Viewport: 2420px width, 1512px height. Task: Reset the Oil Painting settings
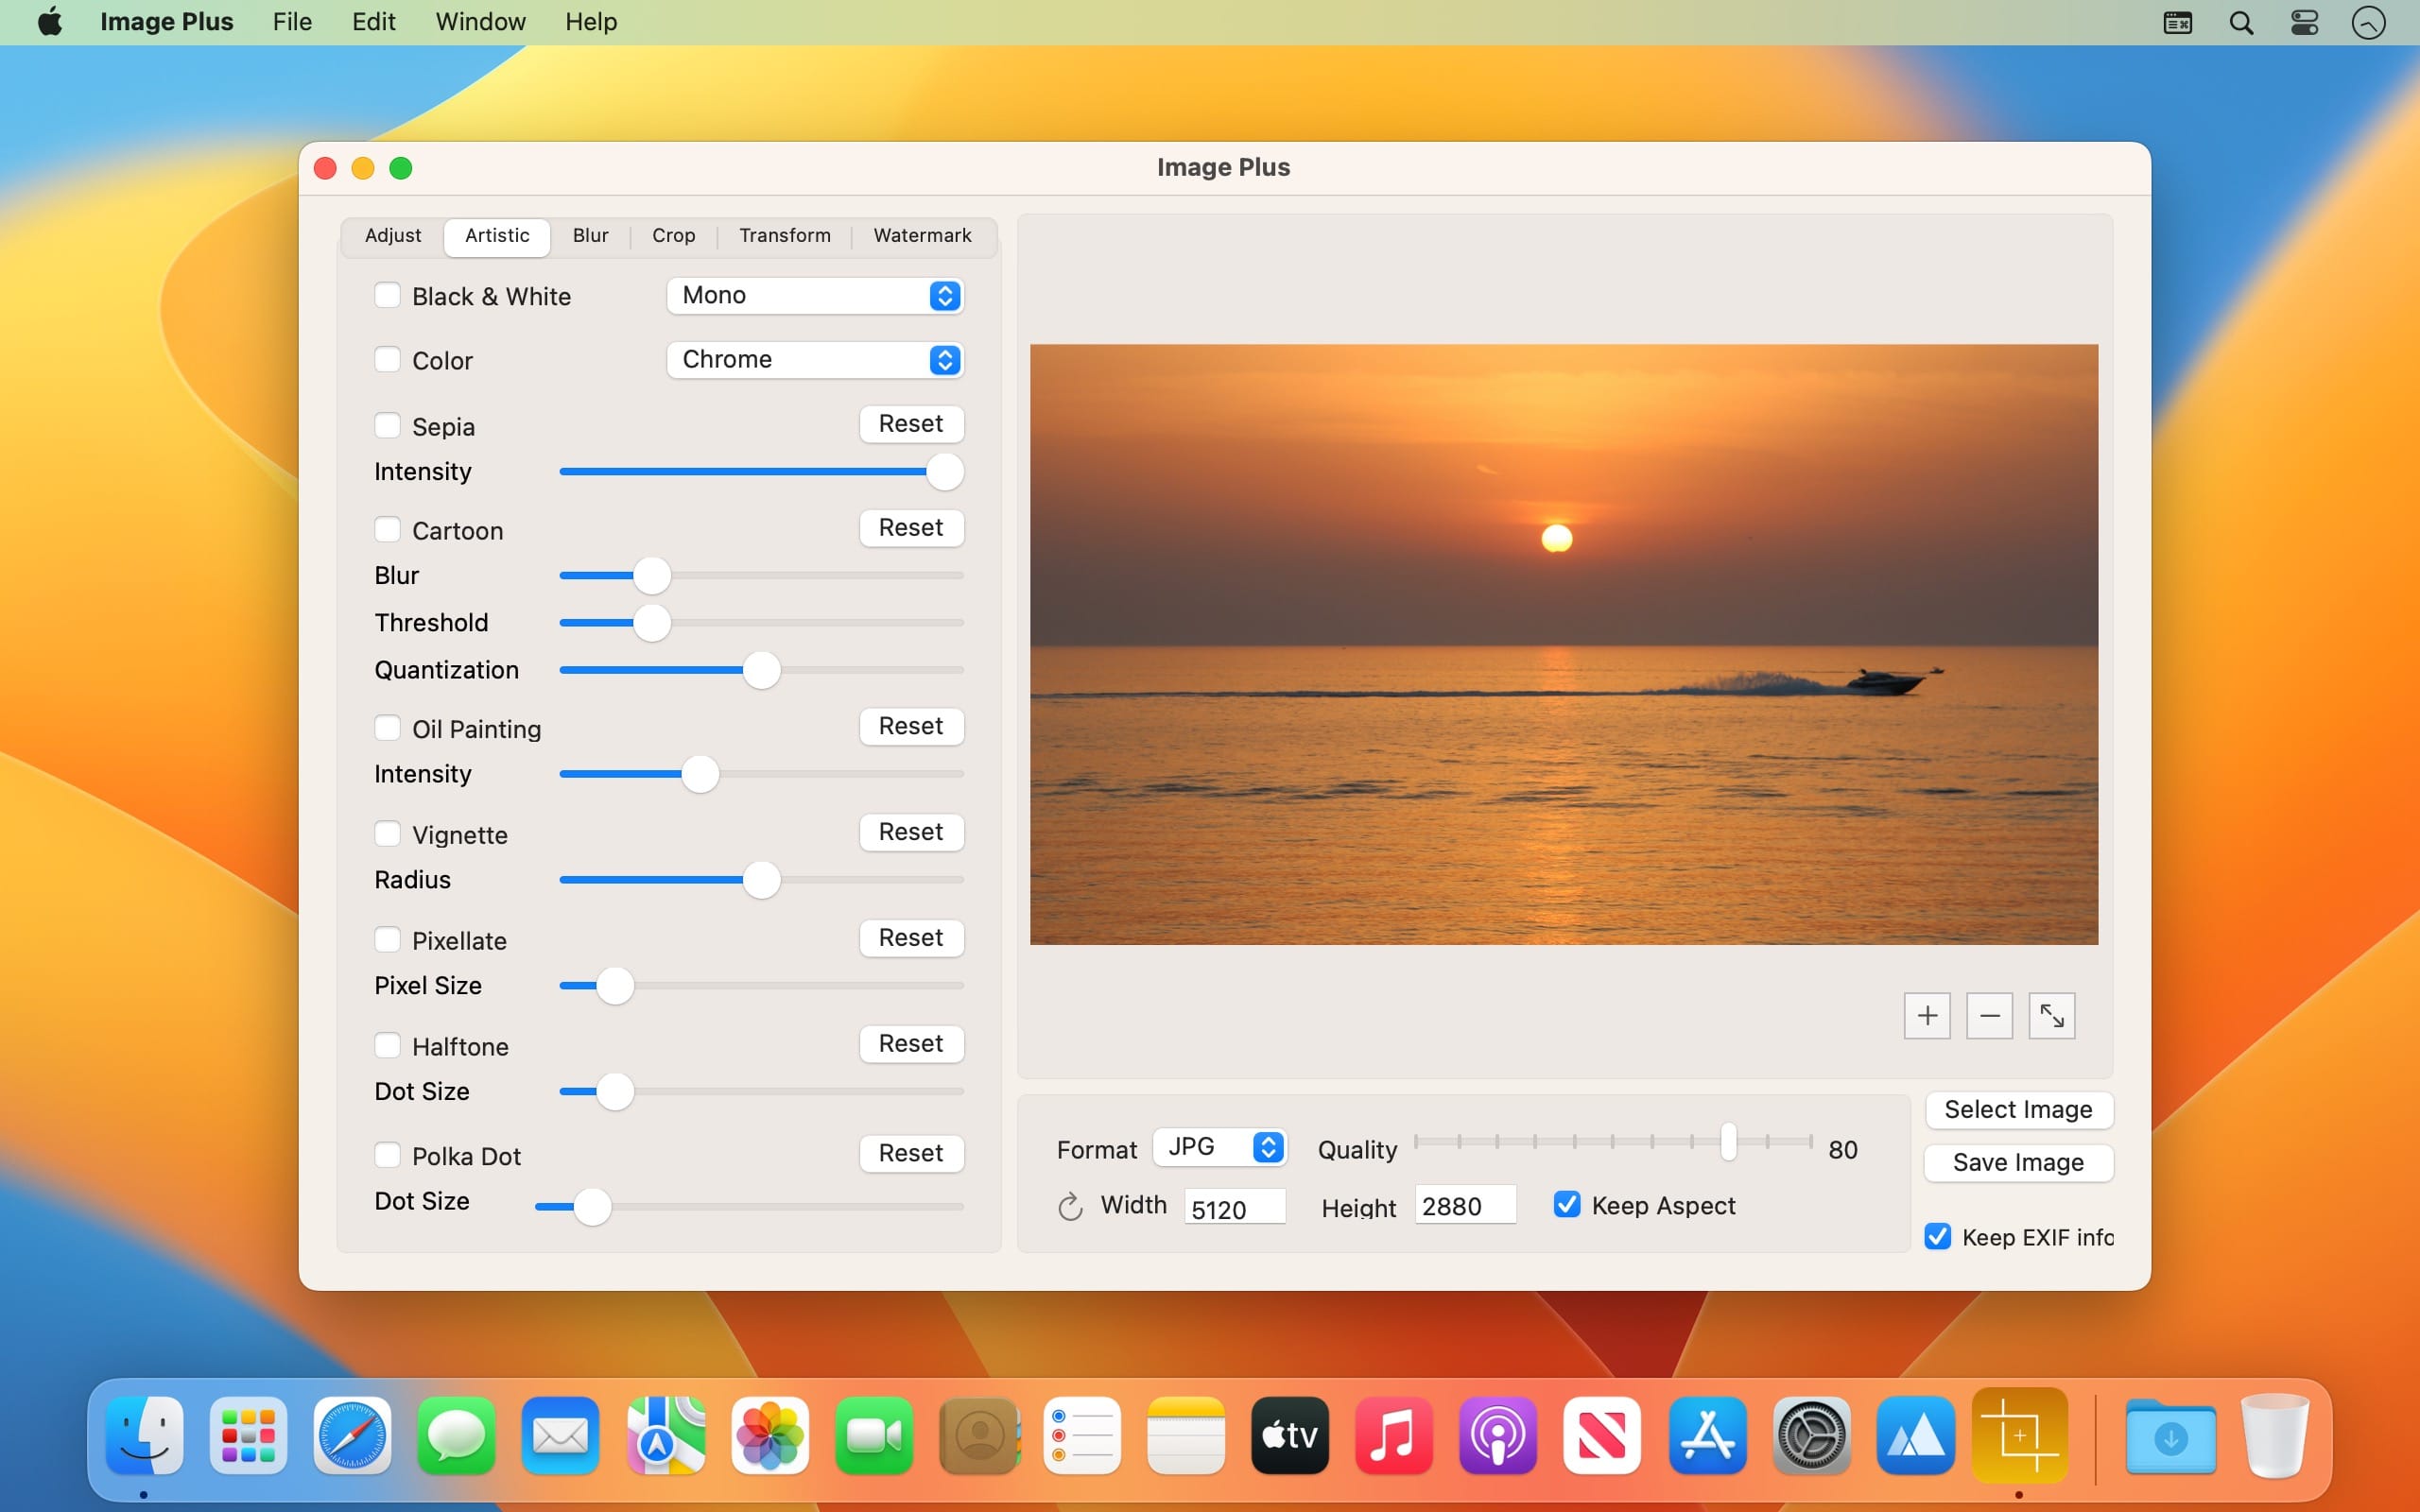pos(911,726)
